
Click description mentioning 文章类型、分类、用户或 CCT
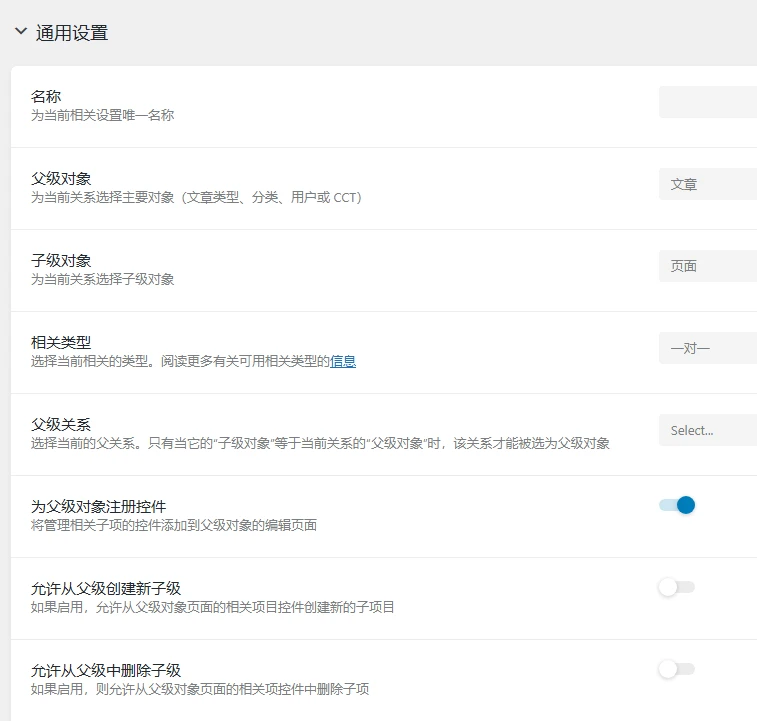click(x=196, y=198)
